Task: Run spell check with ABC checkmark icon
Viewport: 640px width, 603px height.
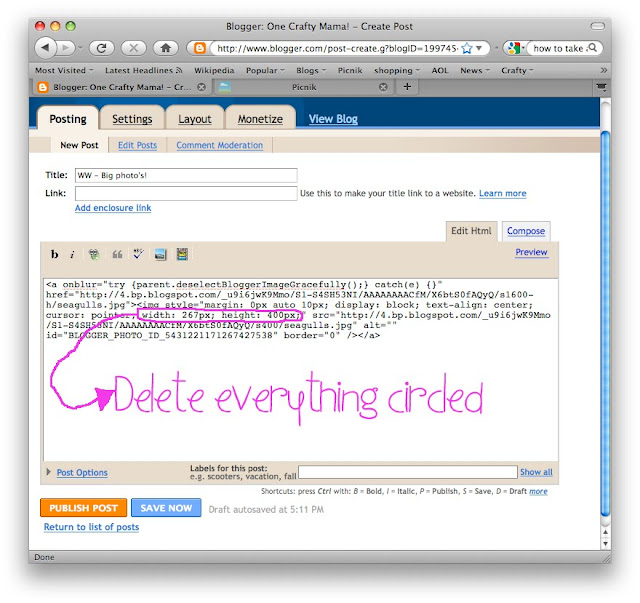Action: 138,254
